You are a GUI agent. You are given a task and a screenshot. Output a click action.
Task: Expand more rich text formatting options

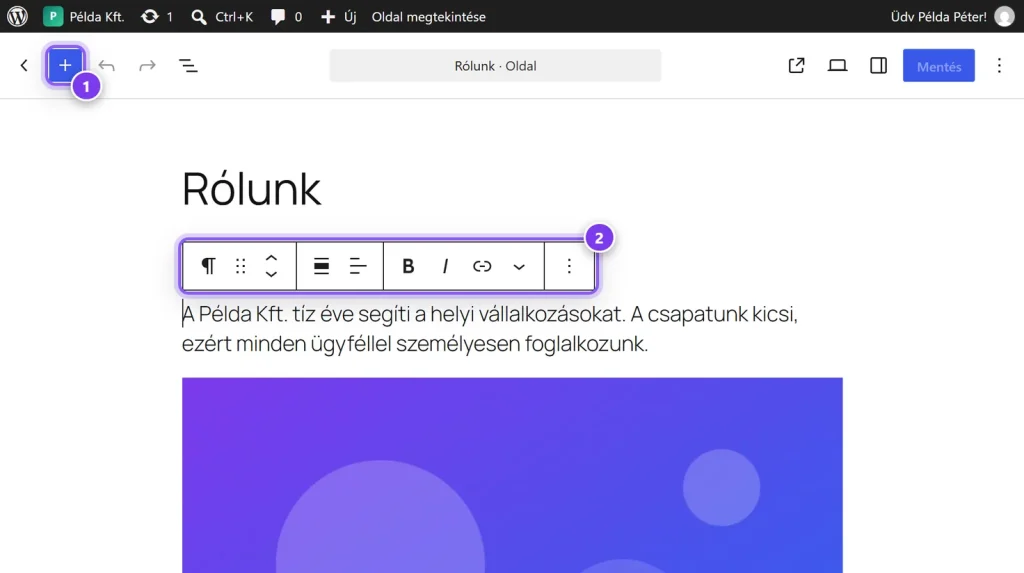coord(519,266)
